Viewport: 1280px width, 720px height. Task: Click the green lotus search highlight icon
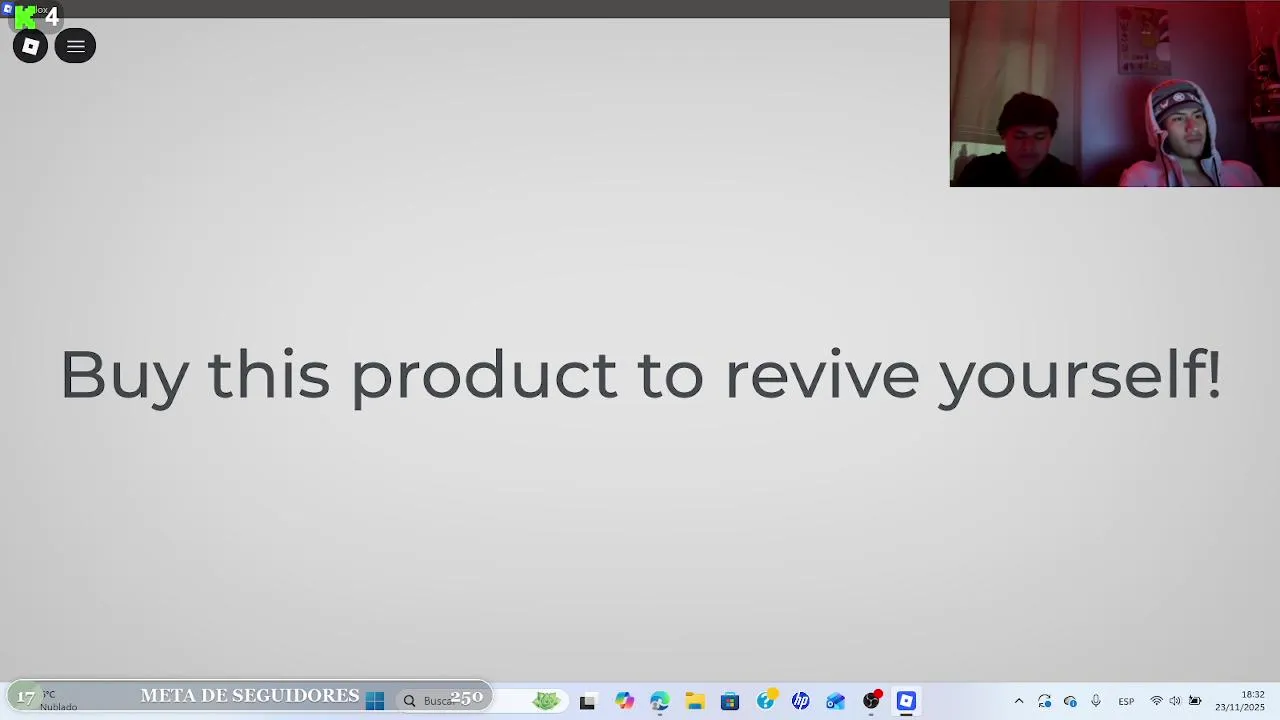point(546,701)
